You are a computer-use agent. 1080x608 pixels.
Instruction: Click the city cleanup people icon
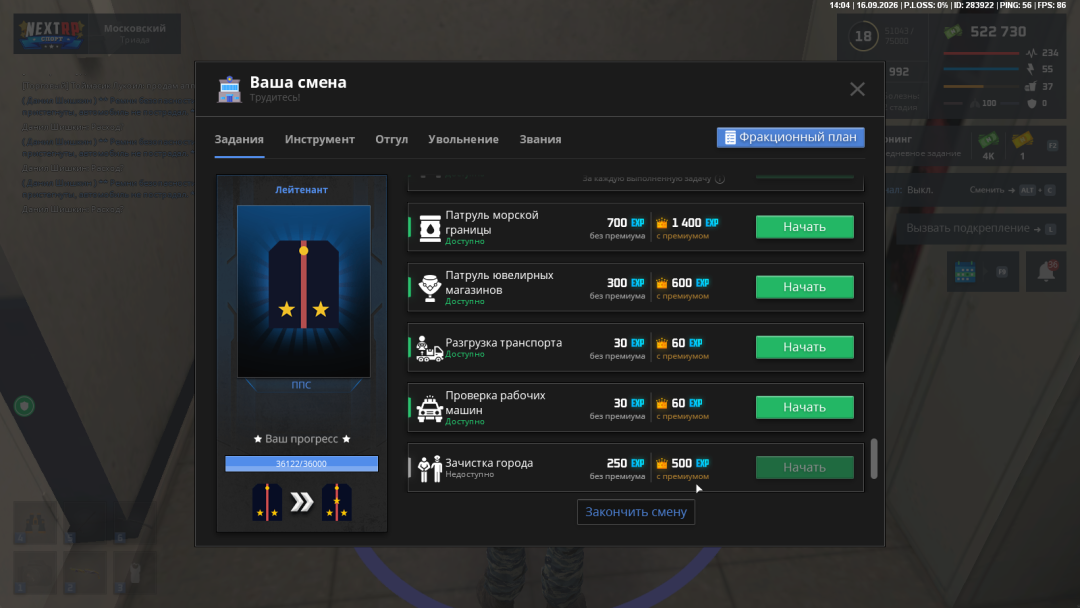(x=430, y=468)
